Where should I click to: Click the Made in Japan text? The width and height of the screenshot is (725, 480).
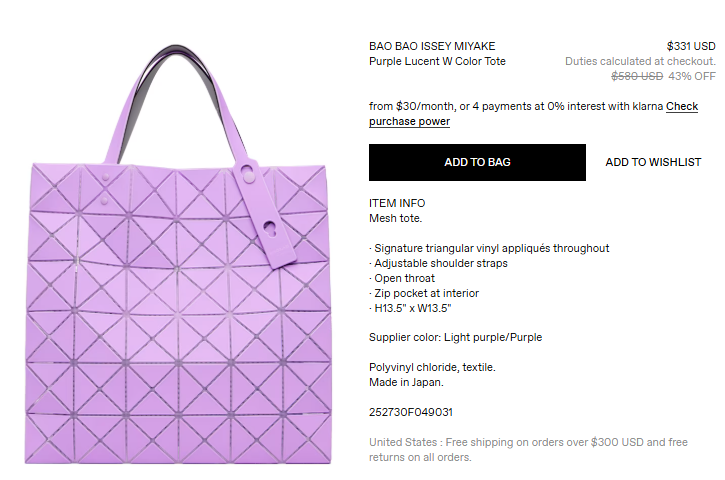coord(406,382)
